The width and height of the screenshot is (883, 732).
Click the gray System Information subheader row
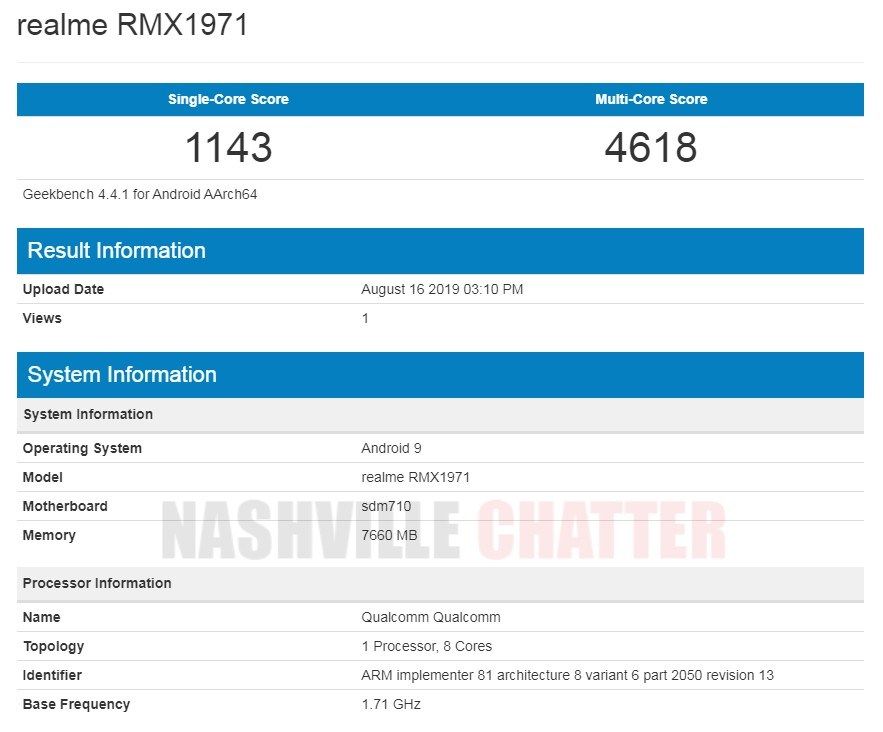[x=440, y=414]
